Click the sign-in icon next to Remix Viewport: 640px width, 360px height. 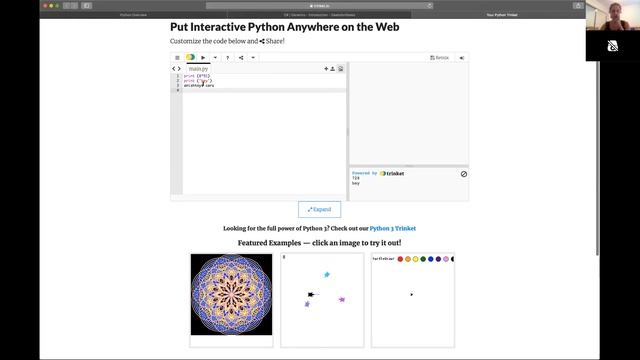point(462,58)
